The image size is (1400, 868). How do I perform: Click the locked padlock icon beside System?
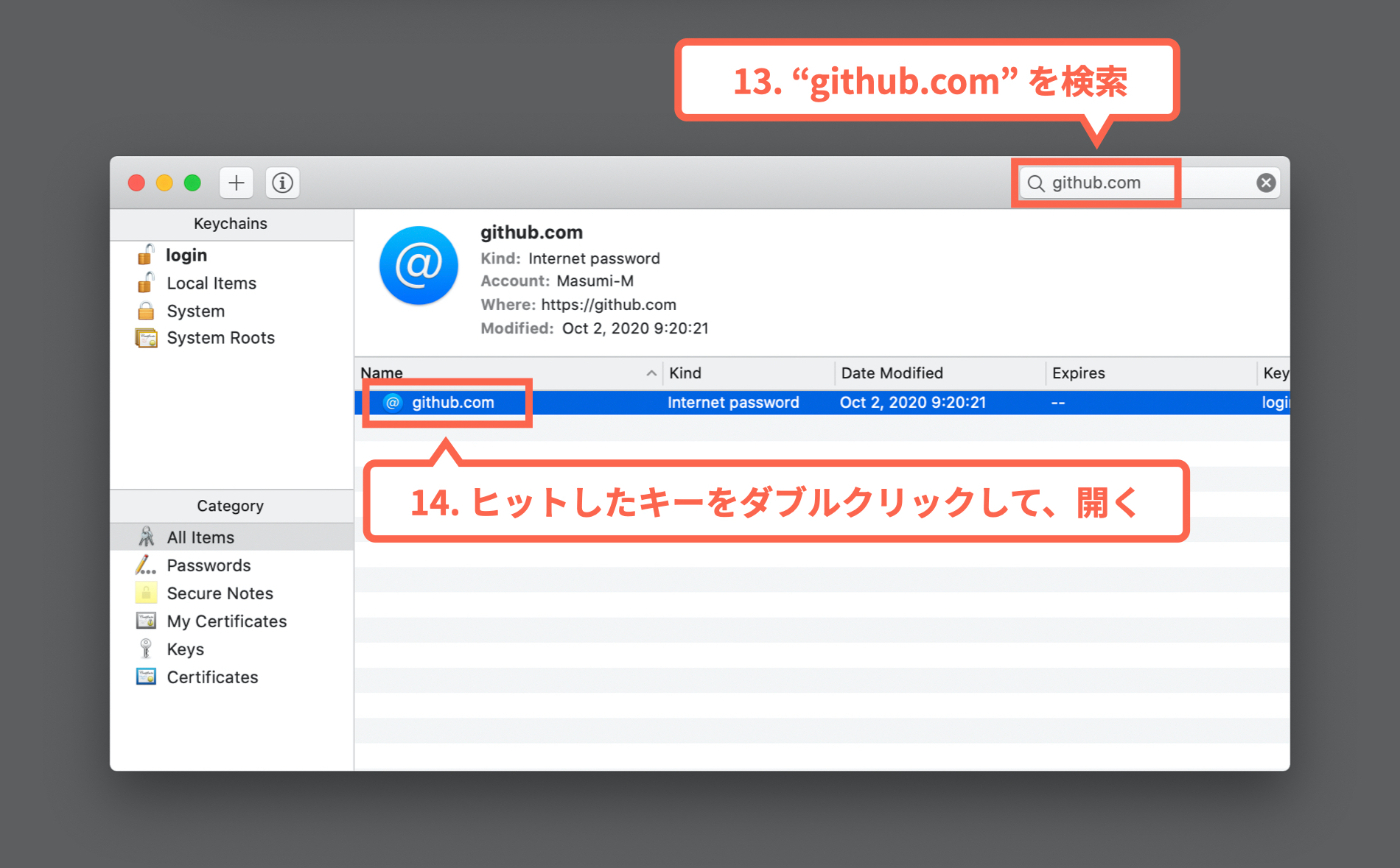pos(147,311)
